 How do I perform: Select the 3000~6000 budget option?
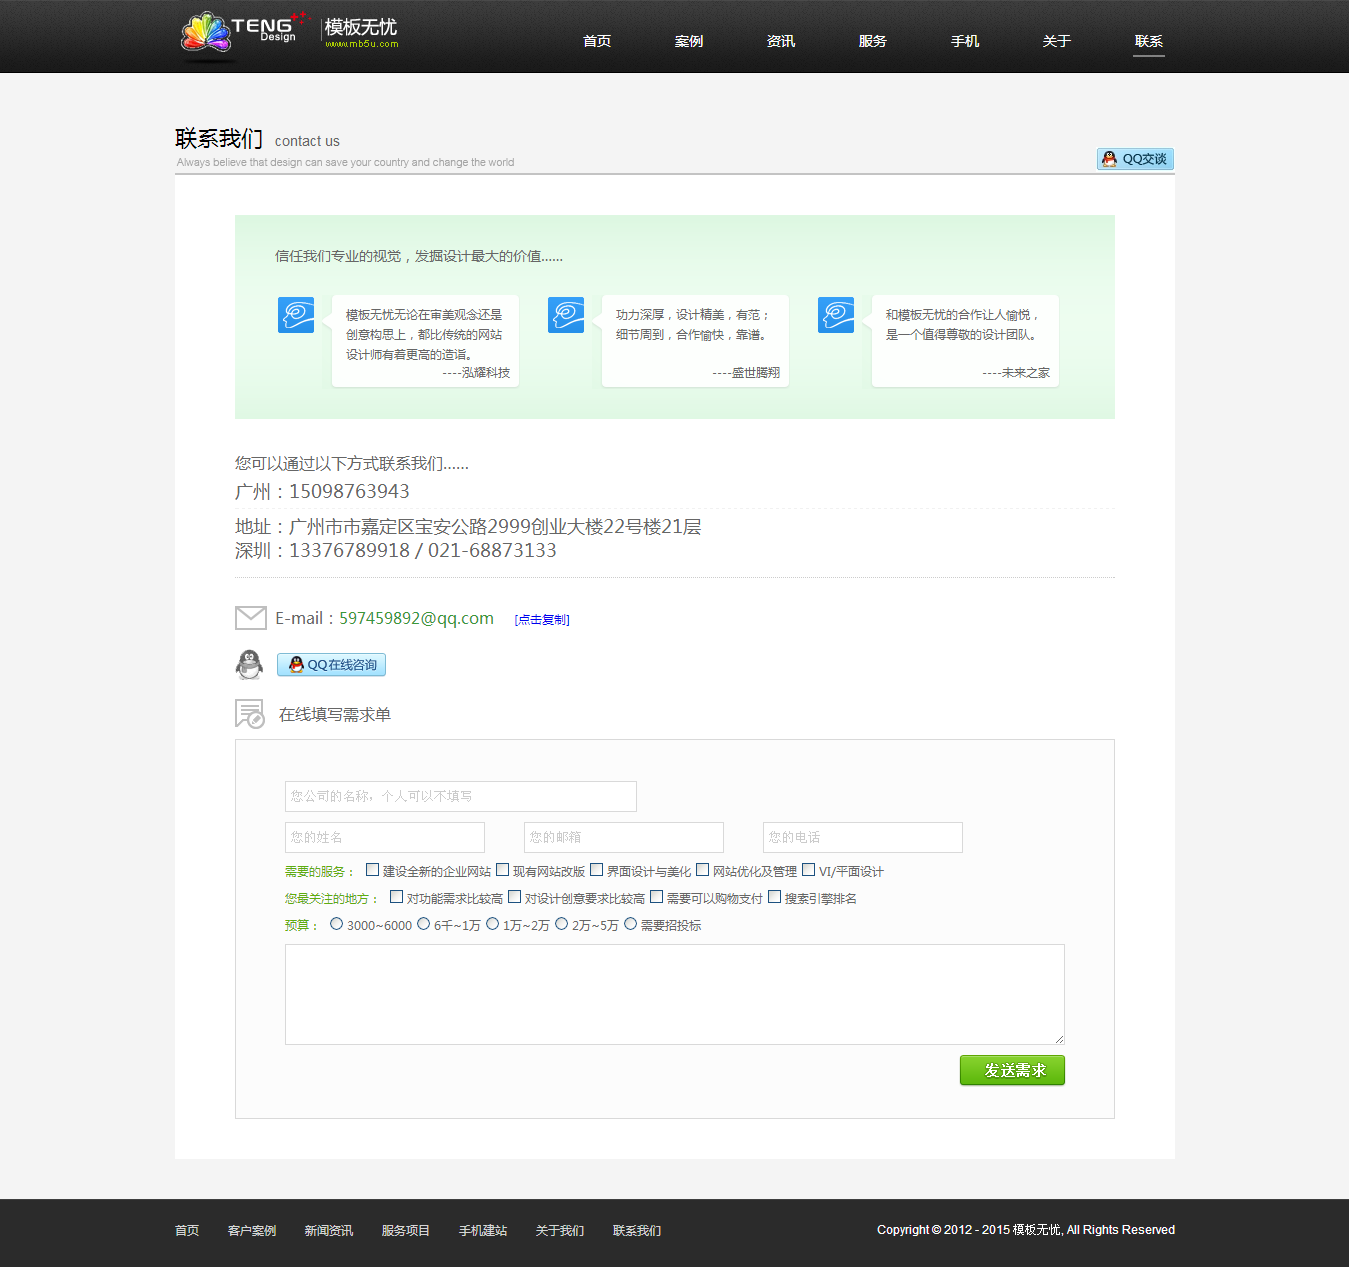pyautogui.click(x=337, y=924)
